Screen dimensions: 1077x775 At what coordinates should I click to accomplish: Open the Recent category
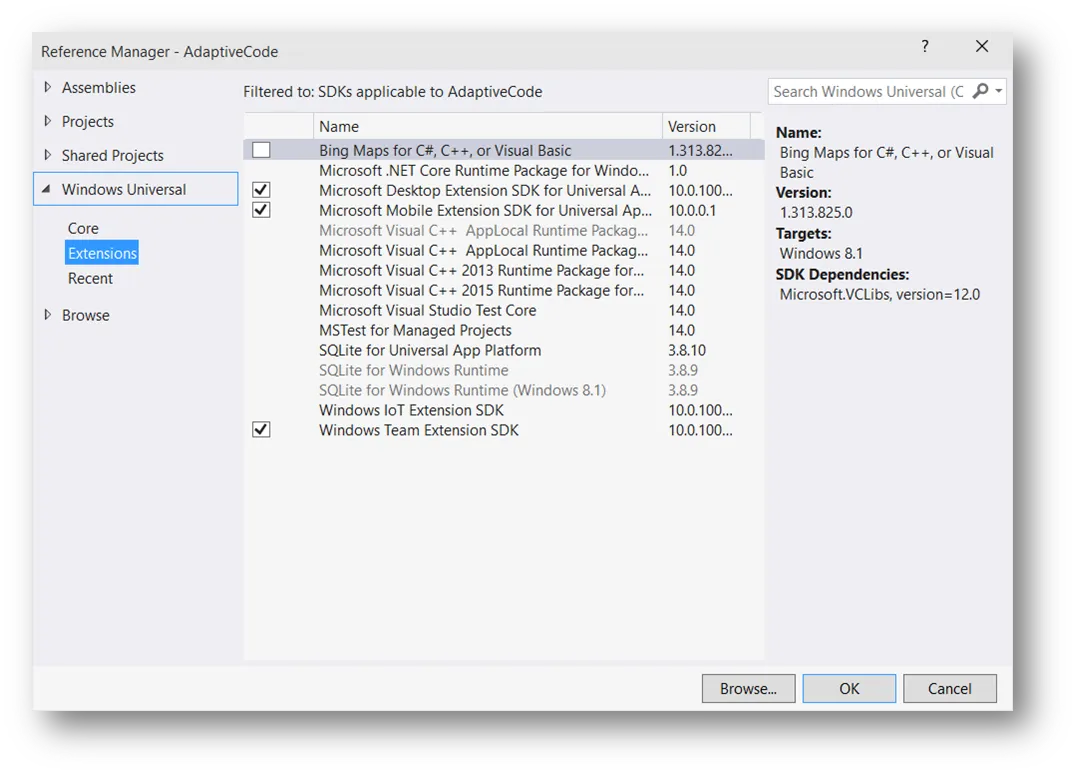coord(90,278)
